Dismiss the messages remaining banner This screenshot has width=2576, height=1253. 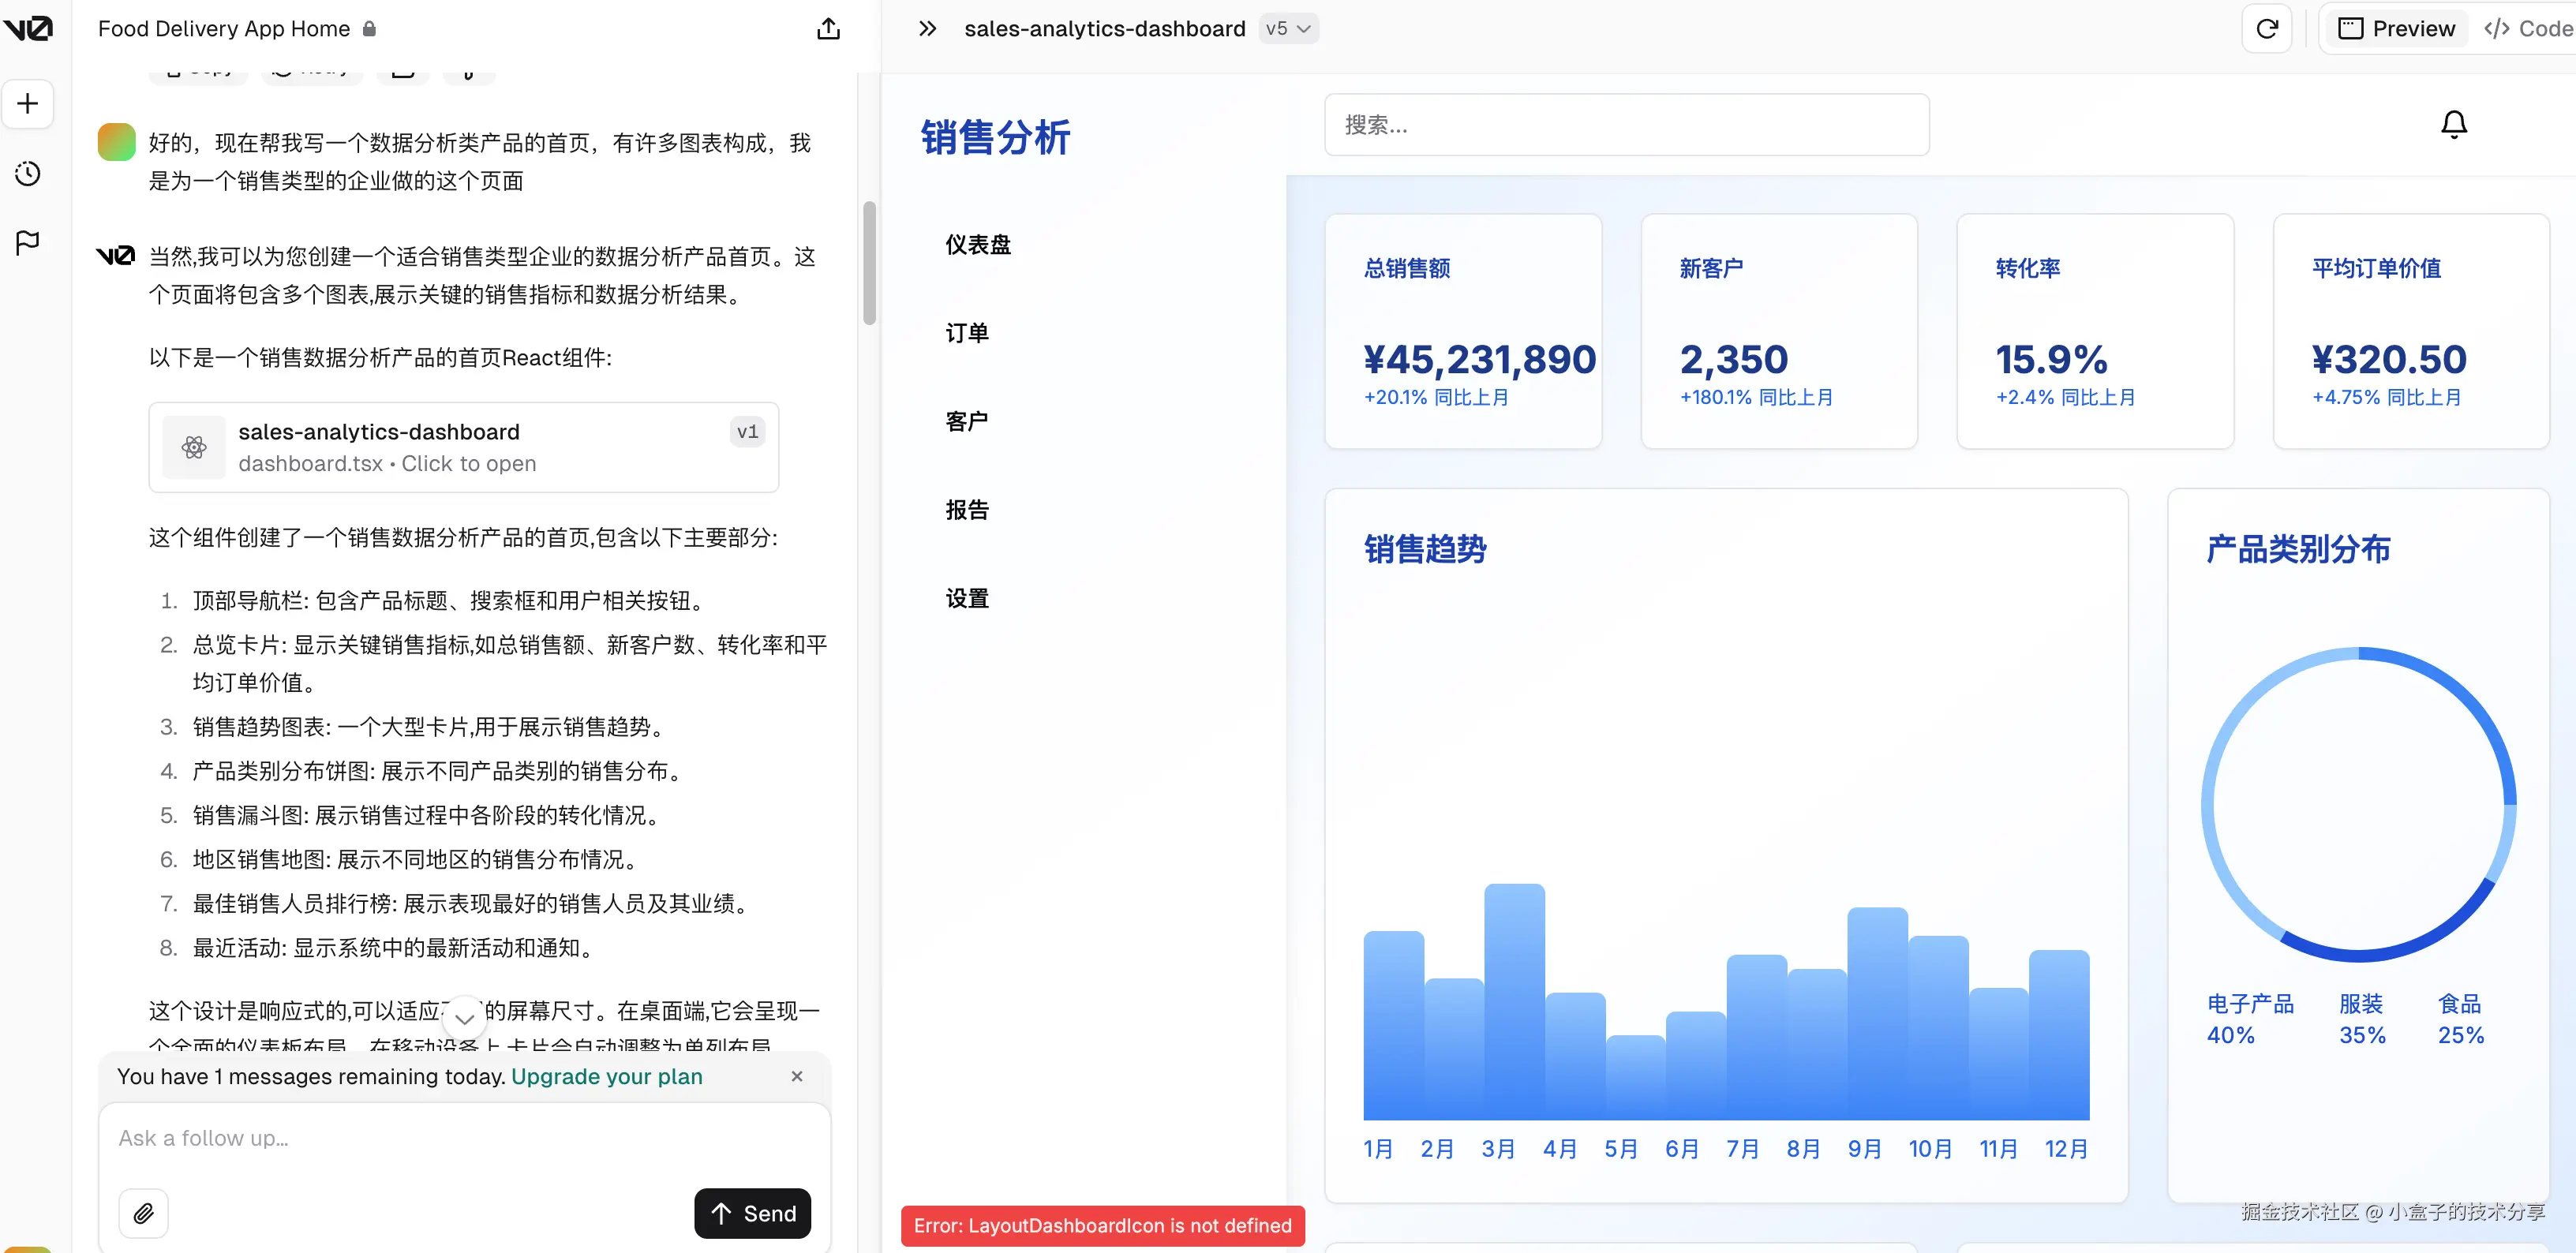(797, 1076)
